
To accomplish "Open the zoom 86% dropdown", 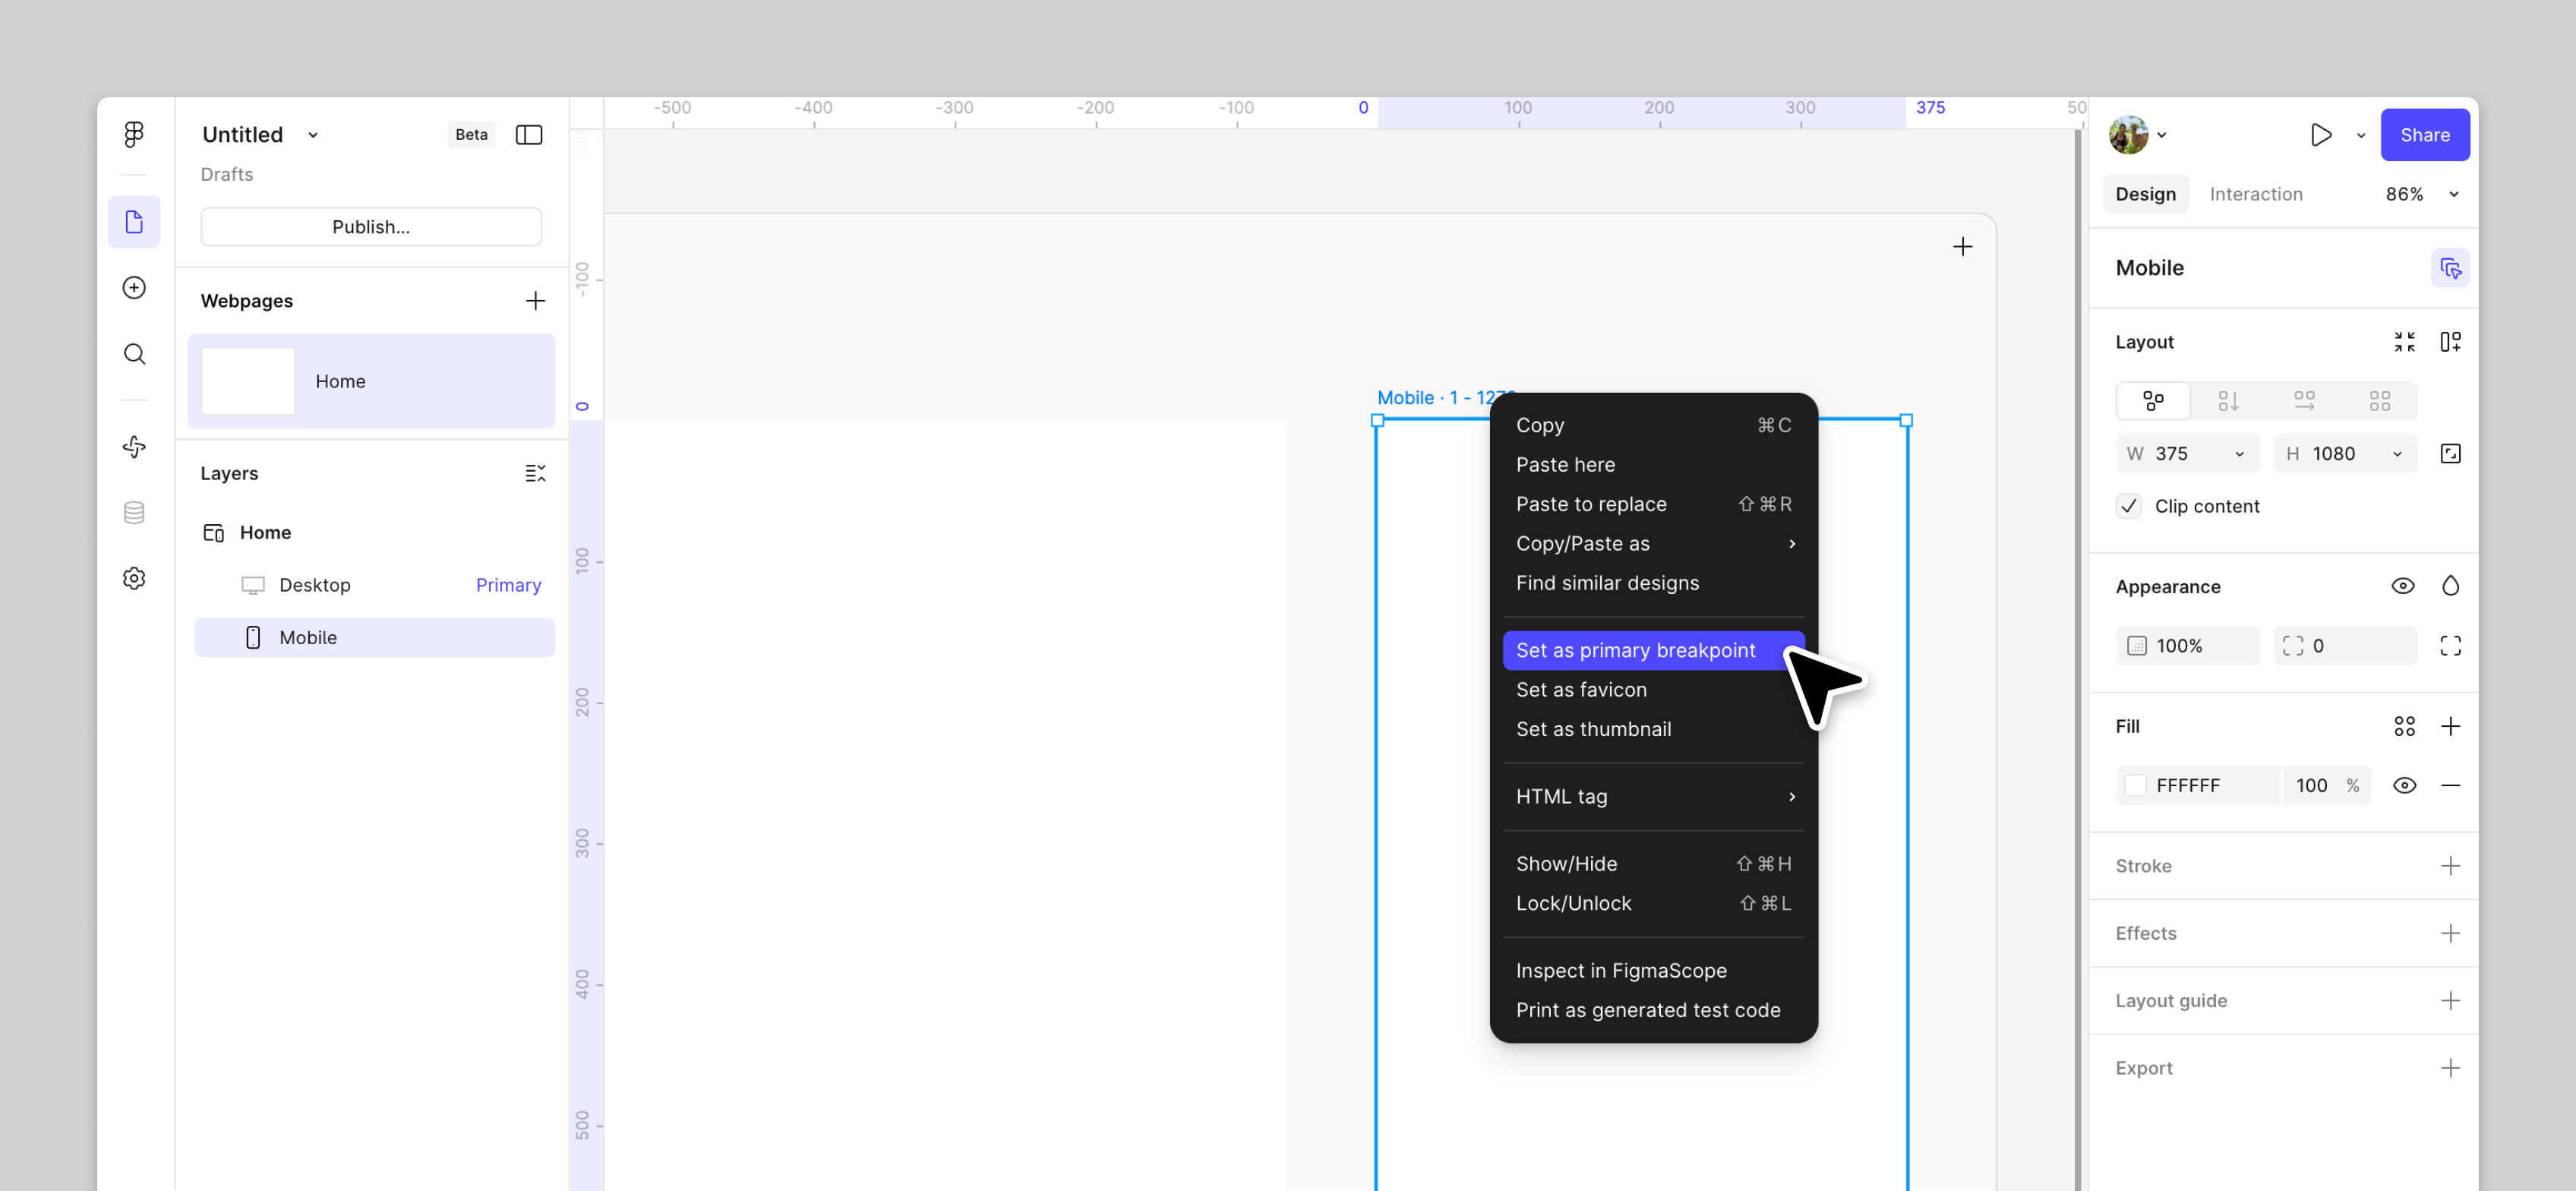I will point(2453,194).
